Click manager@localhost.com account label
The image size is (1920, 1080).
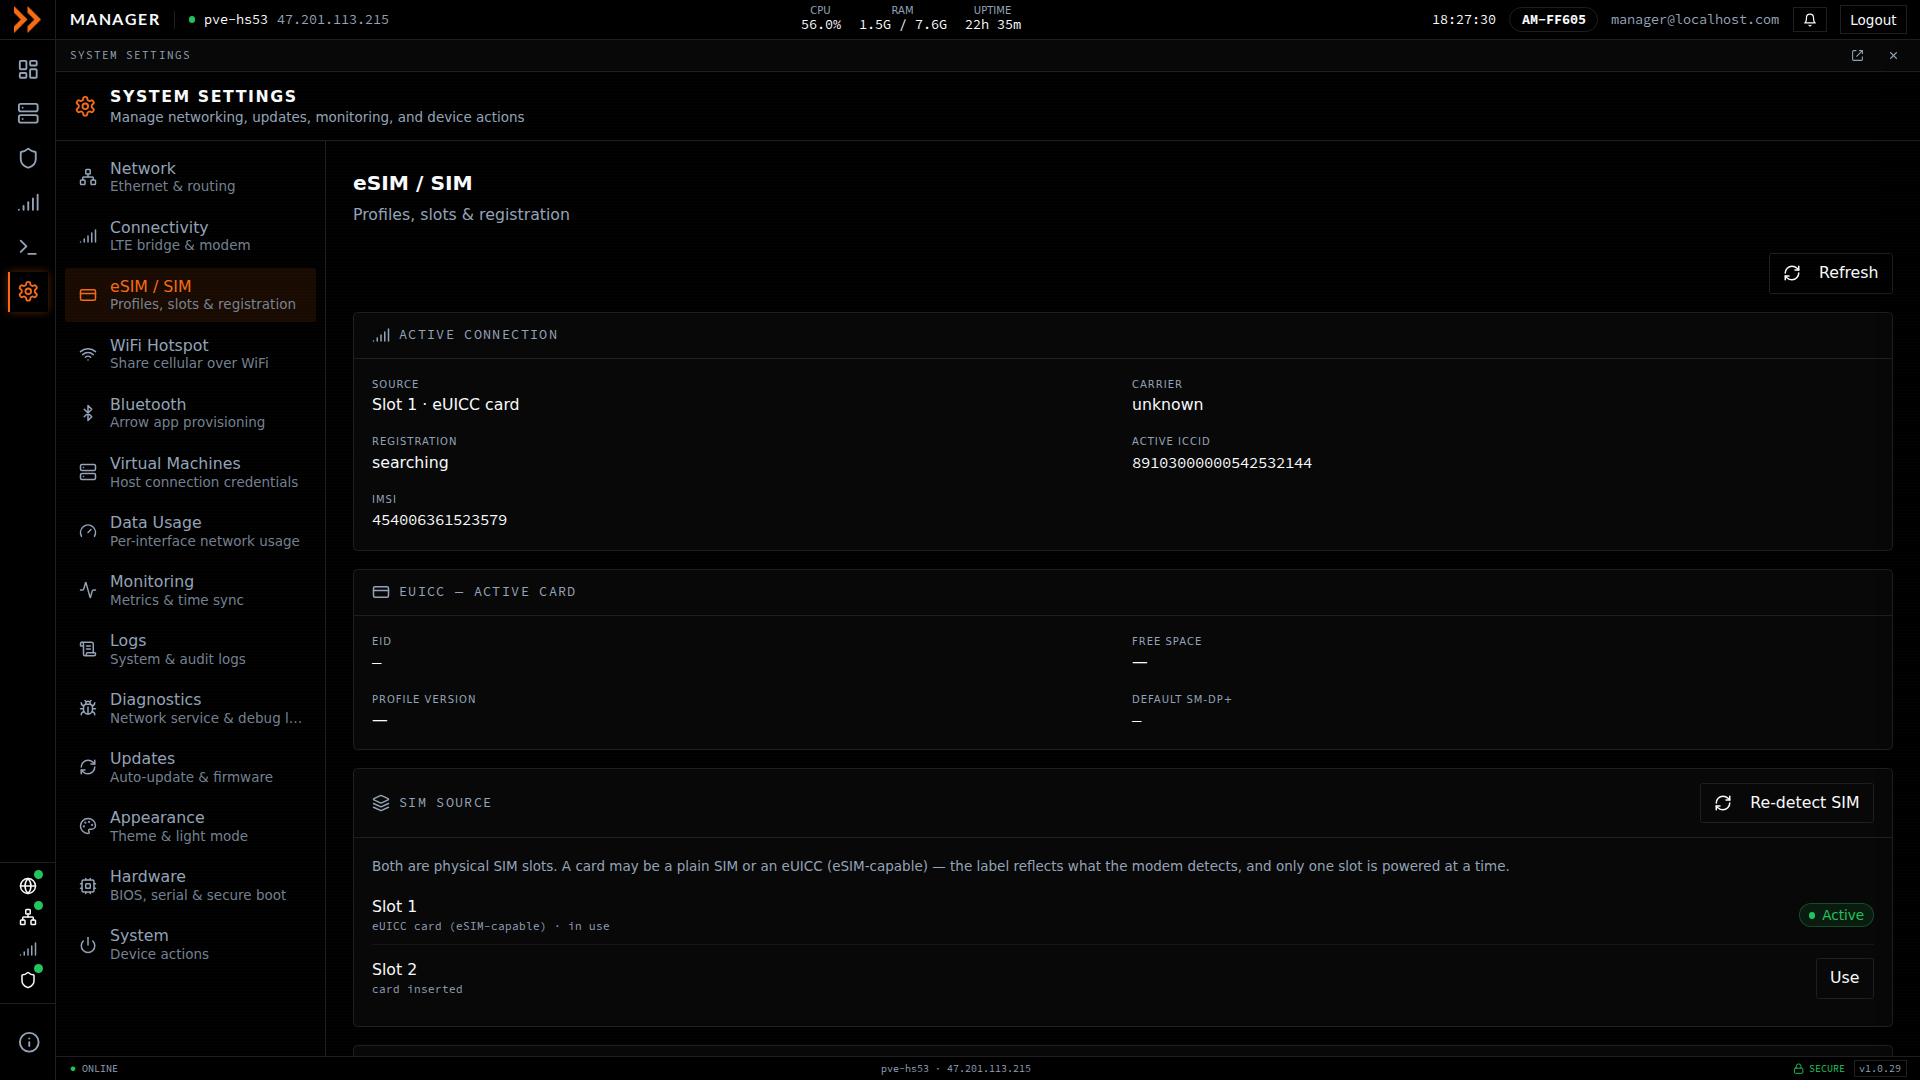(1694, 20)
